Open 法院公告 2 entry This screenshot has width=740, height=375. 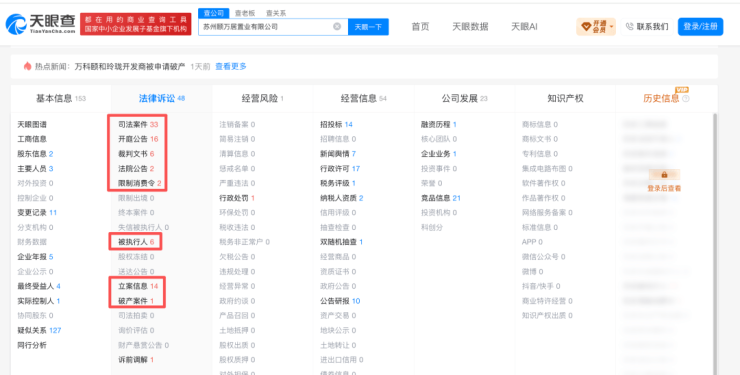click(x=136, y=168)
